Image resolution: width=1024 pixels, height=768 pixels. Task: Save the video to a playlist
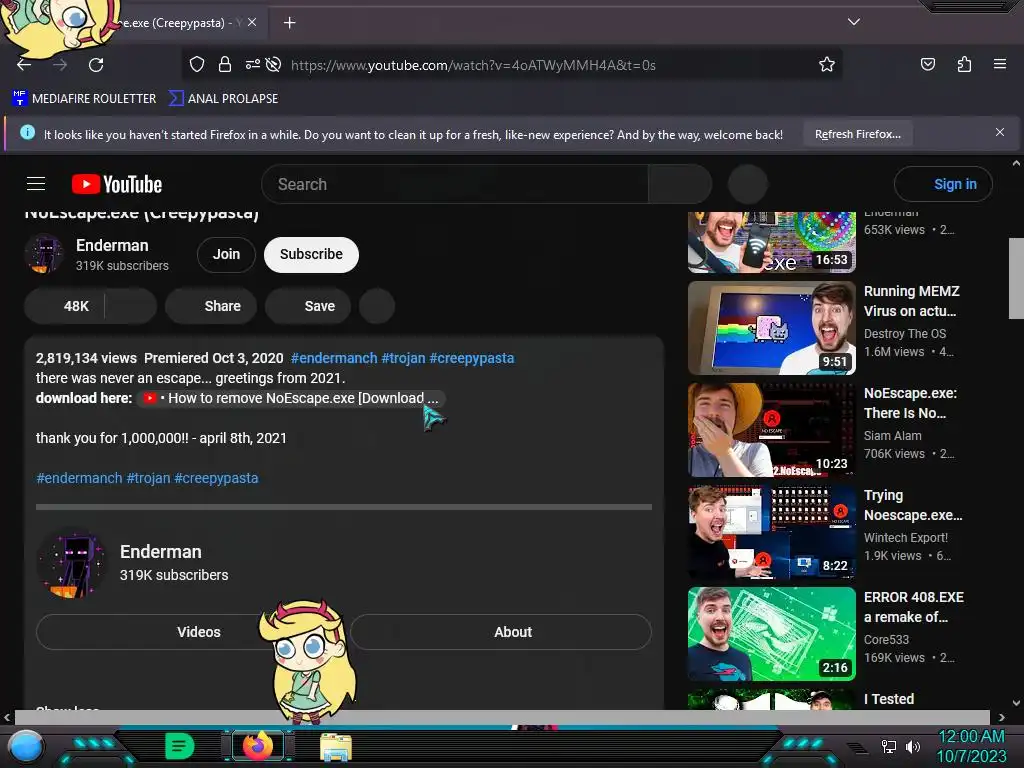308,306
